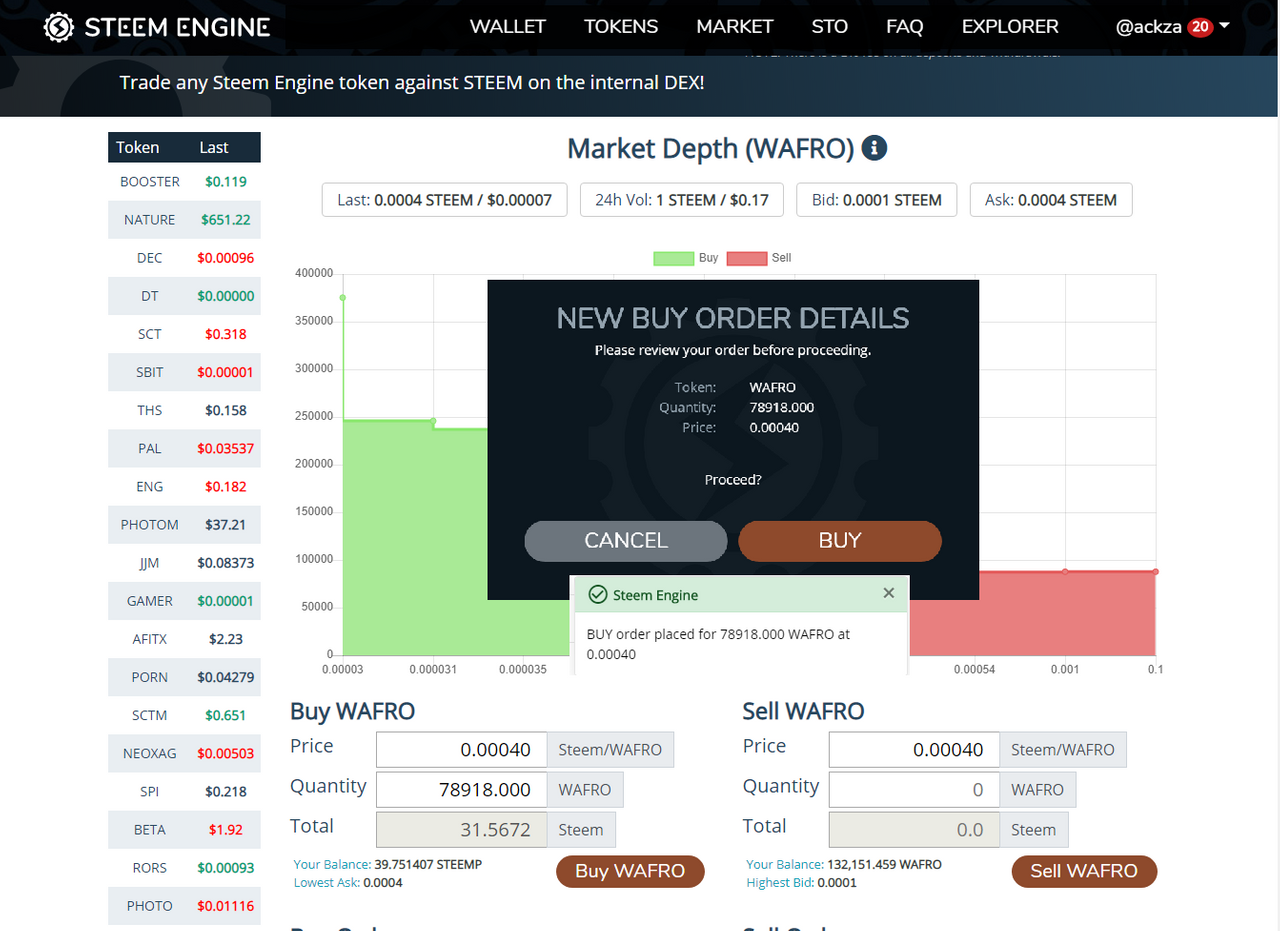1280x931 pixels.
Task: Cancel the new buy order dialog
Action: coord(626,541)
